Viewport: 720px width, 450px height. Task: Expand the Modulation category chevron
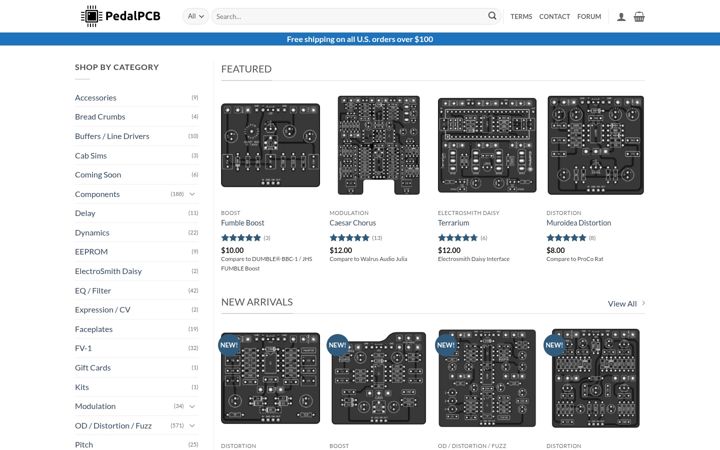192,406
